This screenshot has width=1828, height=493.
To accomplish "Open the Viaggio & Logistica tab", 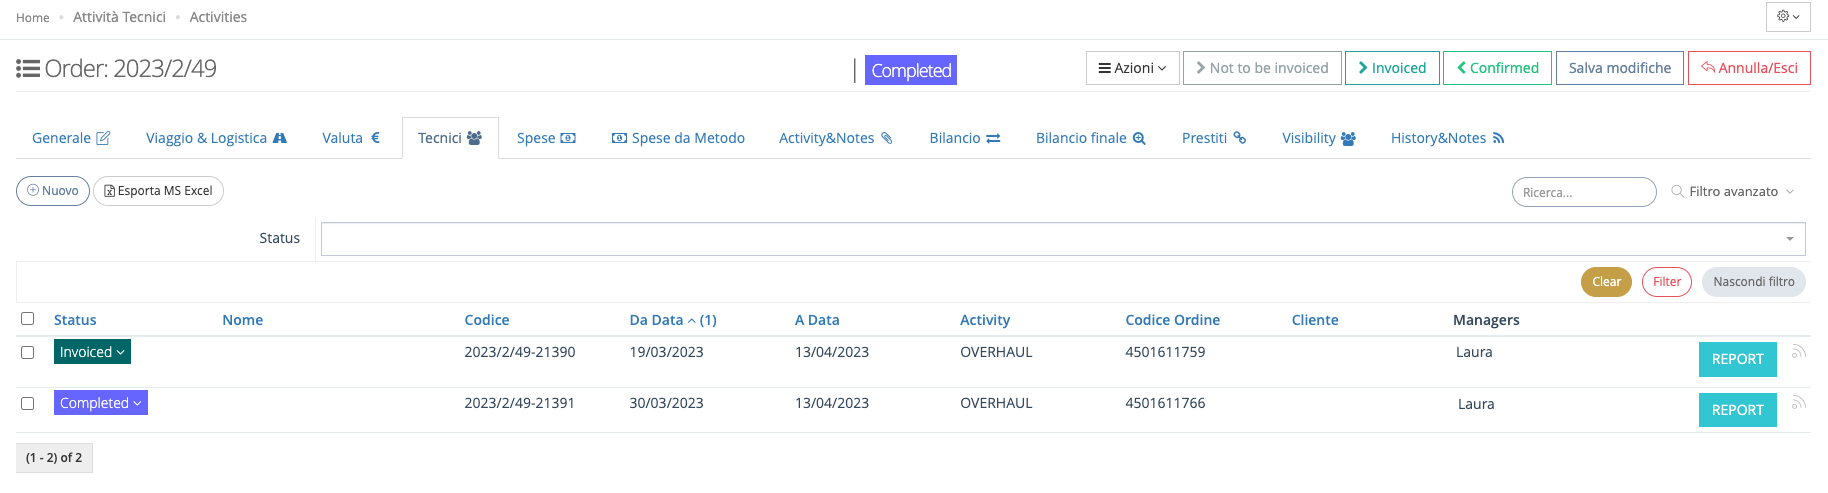I will [216, 138].
